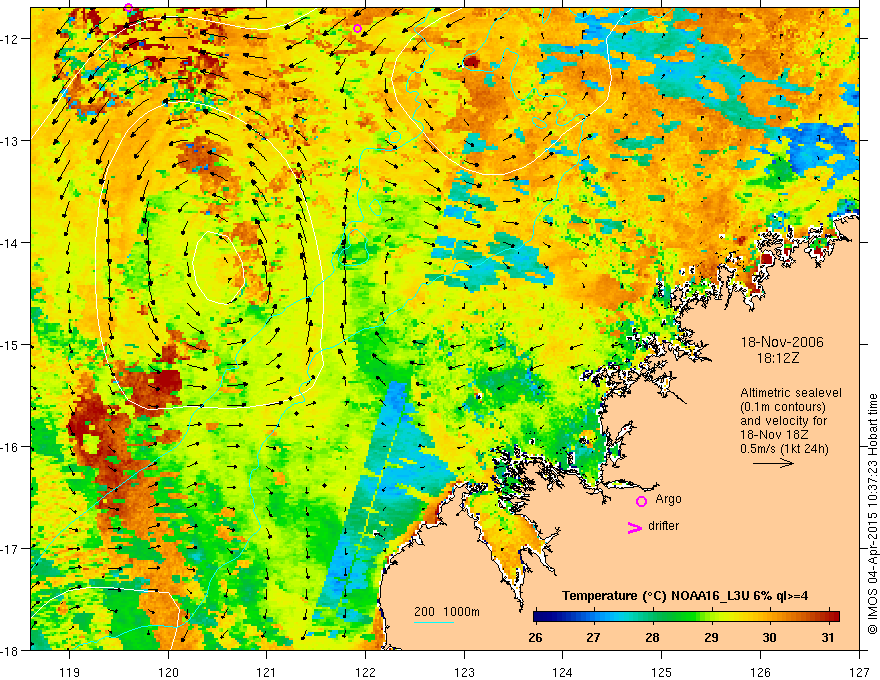
Task: Click the 28 value on temperature scale
Action: coord(652,637)
